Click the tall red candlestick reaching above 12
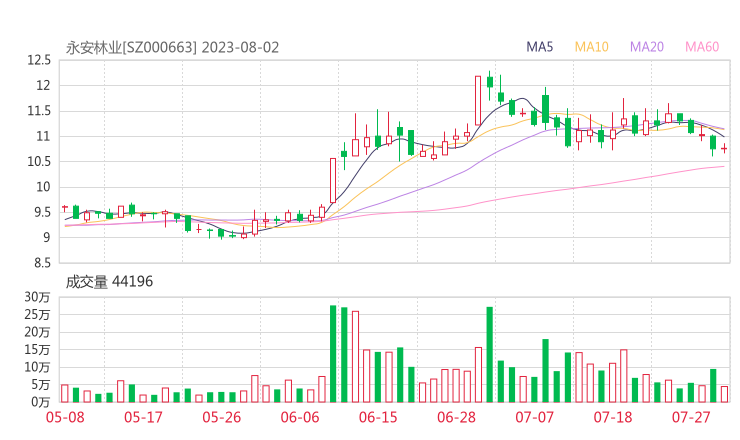Viewport: 740px width, 440px height. point(478,100)
